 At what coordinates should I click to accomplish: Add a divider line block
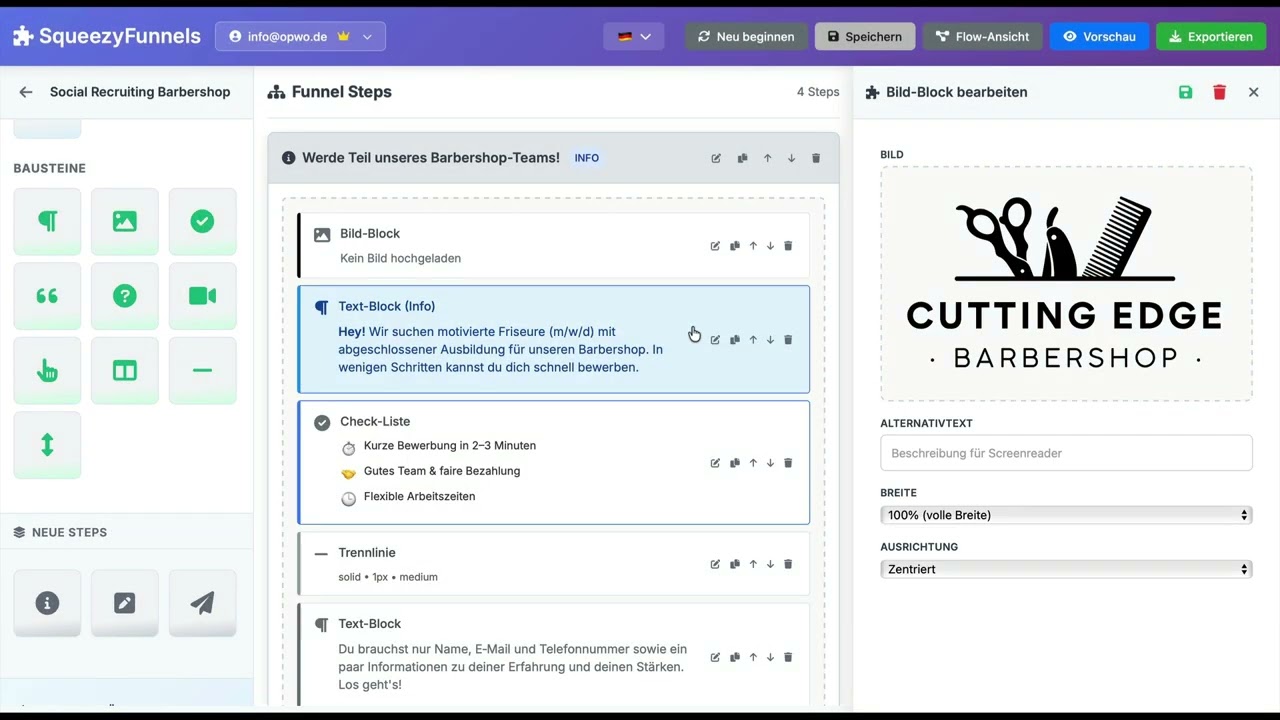click(x=203, y=371)
